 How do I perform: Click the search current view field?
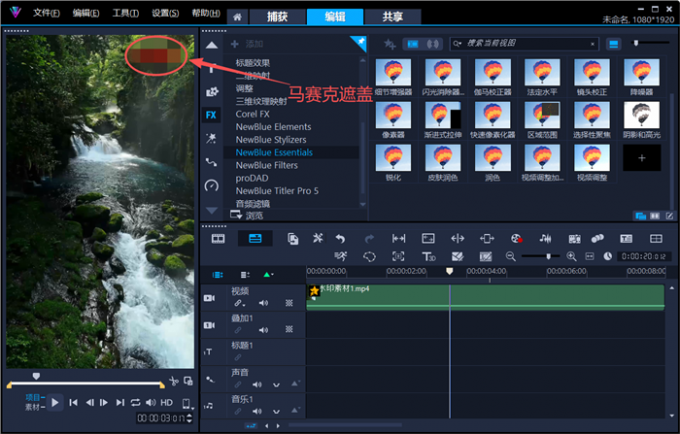tap(524, 43)
